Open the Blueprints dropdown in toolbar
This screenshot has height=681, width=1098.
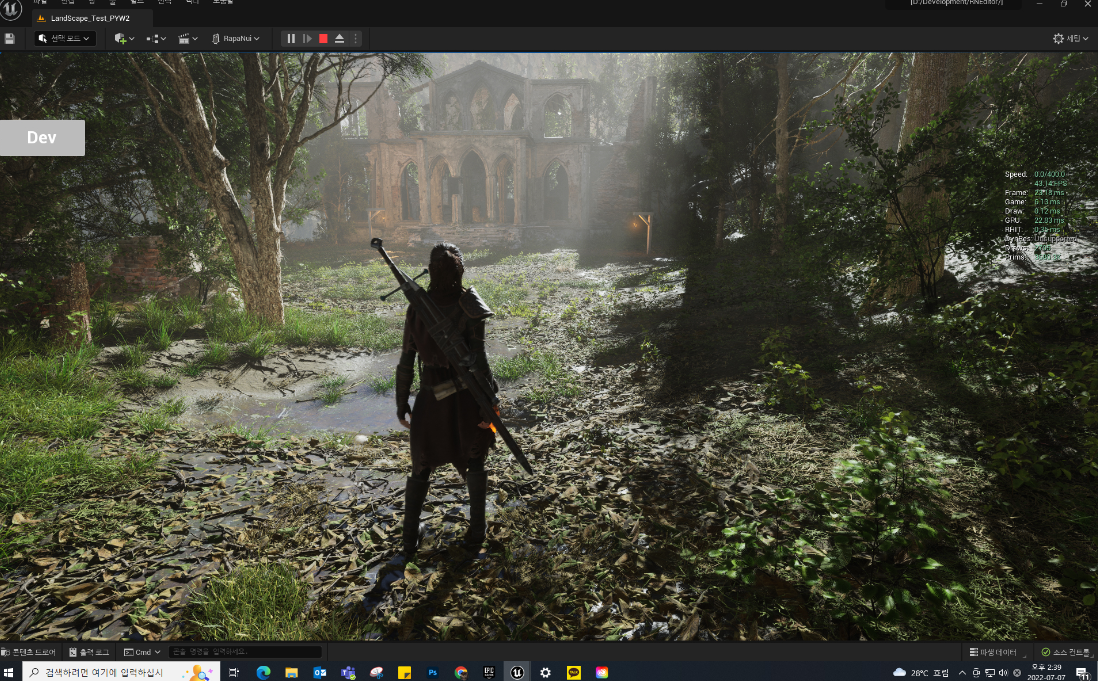pyautogui.click(x=155, y=38)
